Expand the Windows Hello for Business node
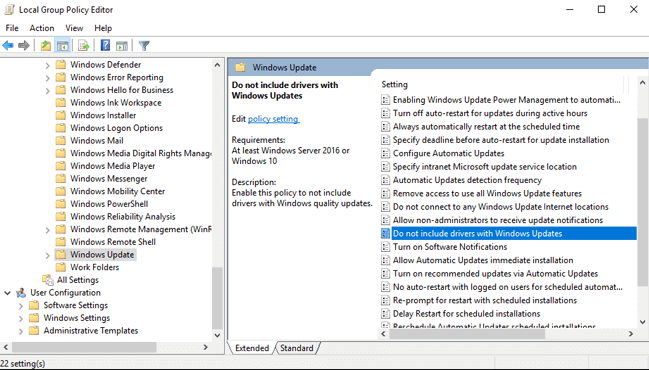 [48, 91]
